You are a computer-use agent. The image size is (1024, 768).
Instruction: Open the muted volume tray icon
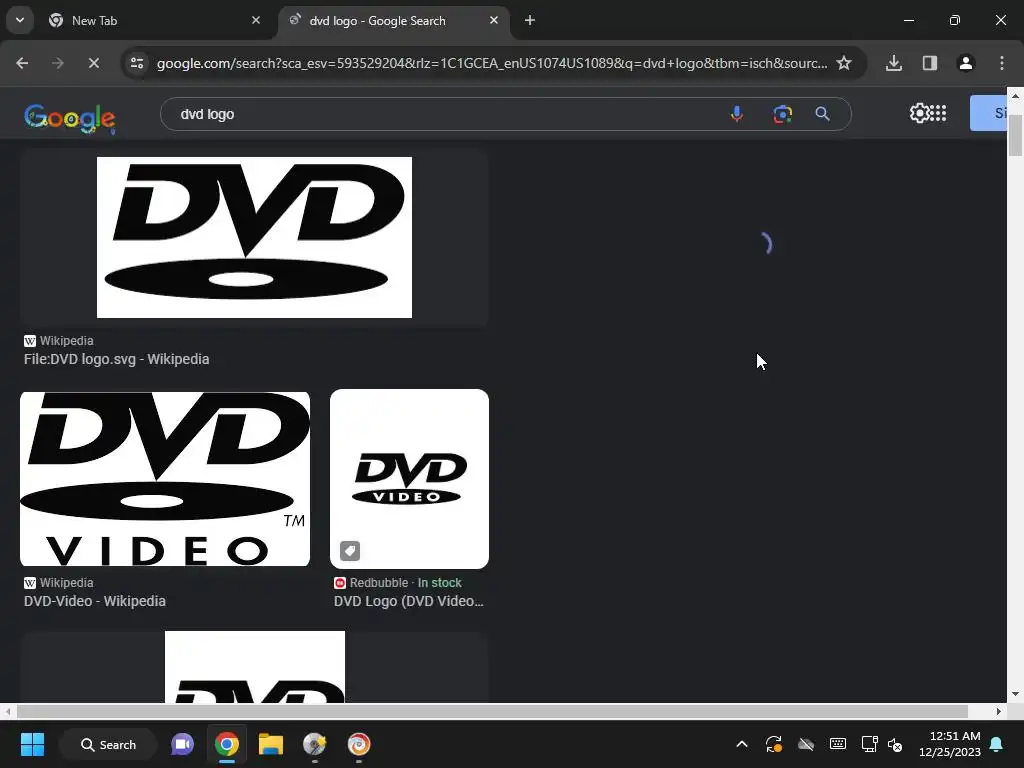click(x=895, y=744)
